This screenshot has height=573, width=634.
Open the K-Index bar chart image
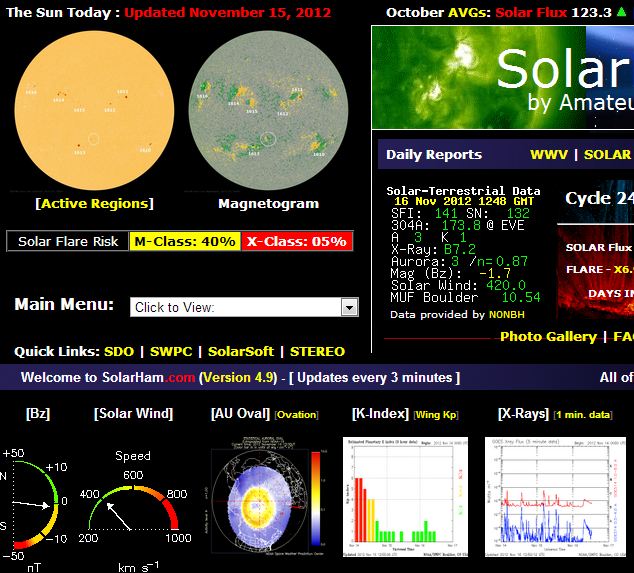[405, 497]
